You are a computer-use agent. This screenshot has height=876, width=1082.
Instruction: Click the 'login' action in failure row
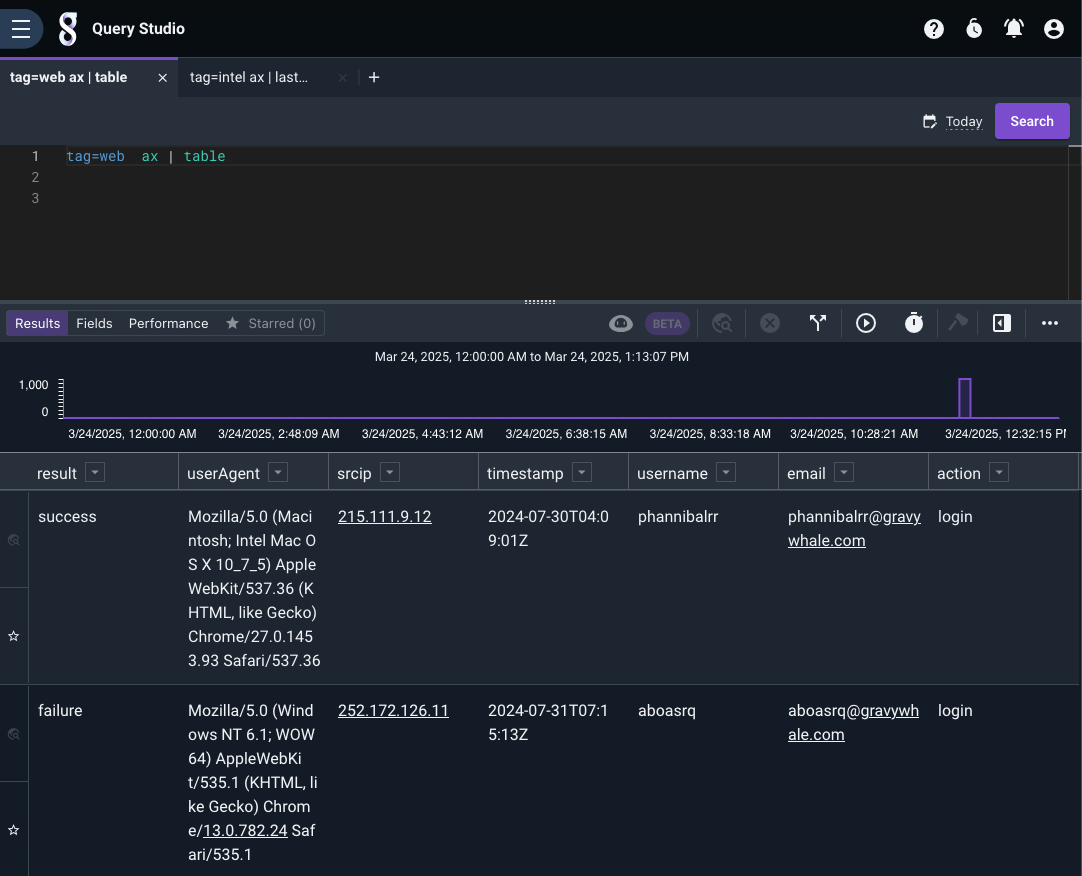[955, 710]
